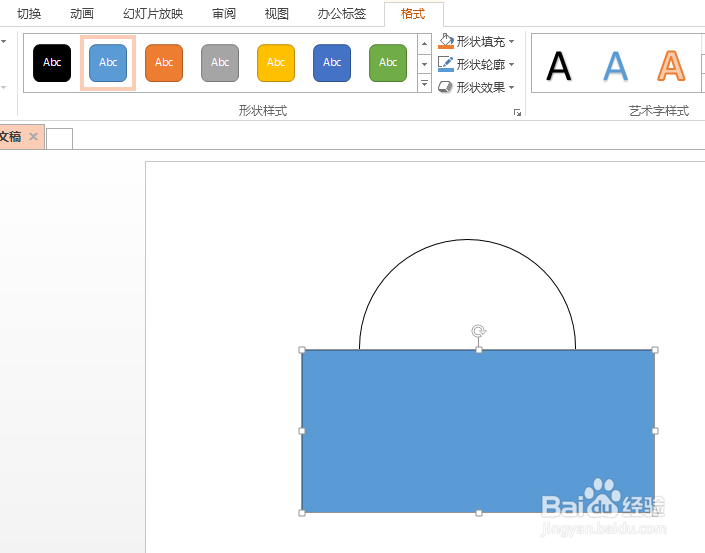Click the 艺术字样式 group label
705x553 pixels.
point(659,111)
